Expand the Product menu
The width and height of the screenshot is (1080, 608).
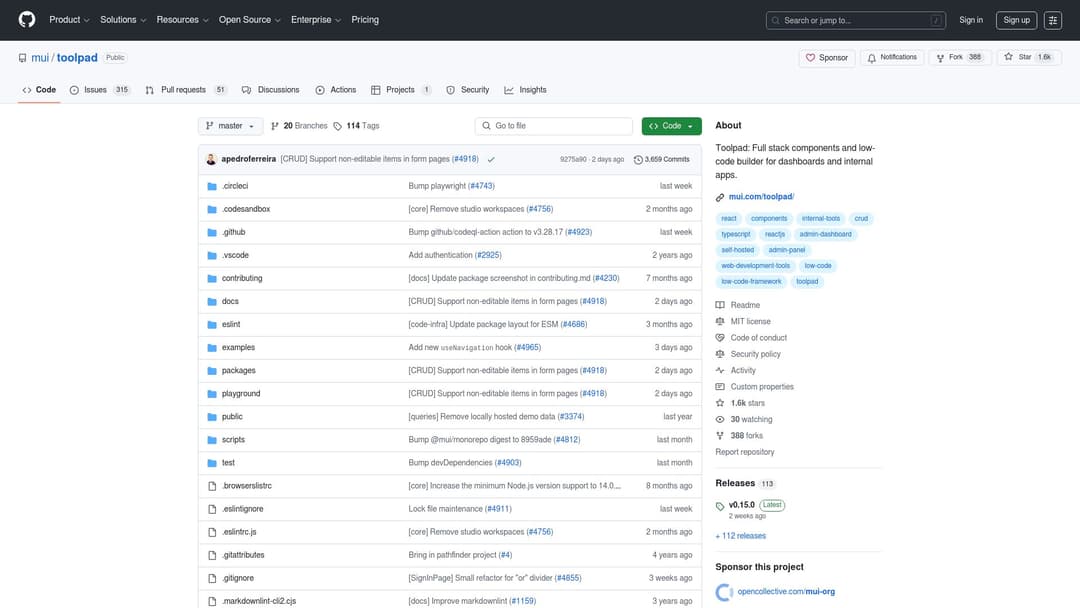coord(69,20)
